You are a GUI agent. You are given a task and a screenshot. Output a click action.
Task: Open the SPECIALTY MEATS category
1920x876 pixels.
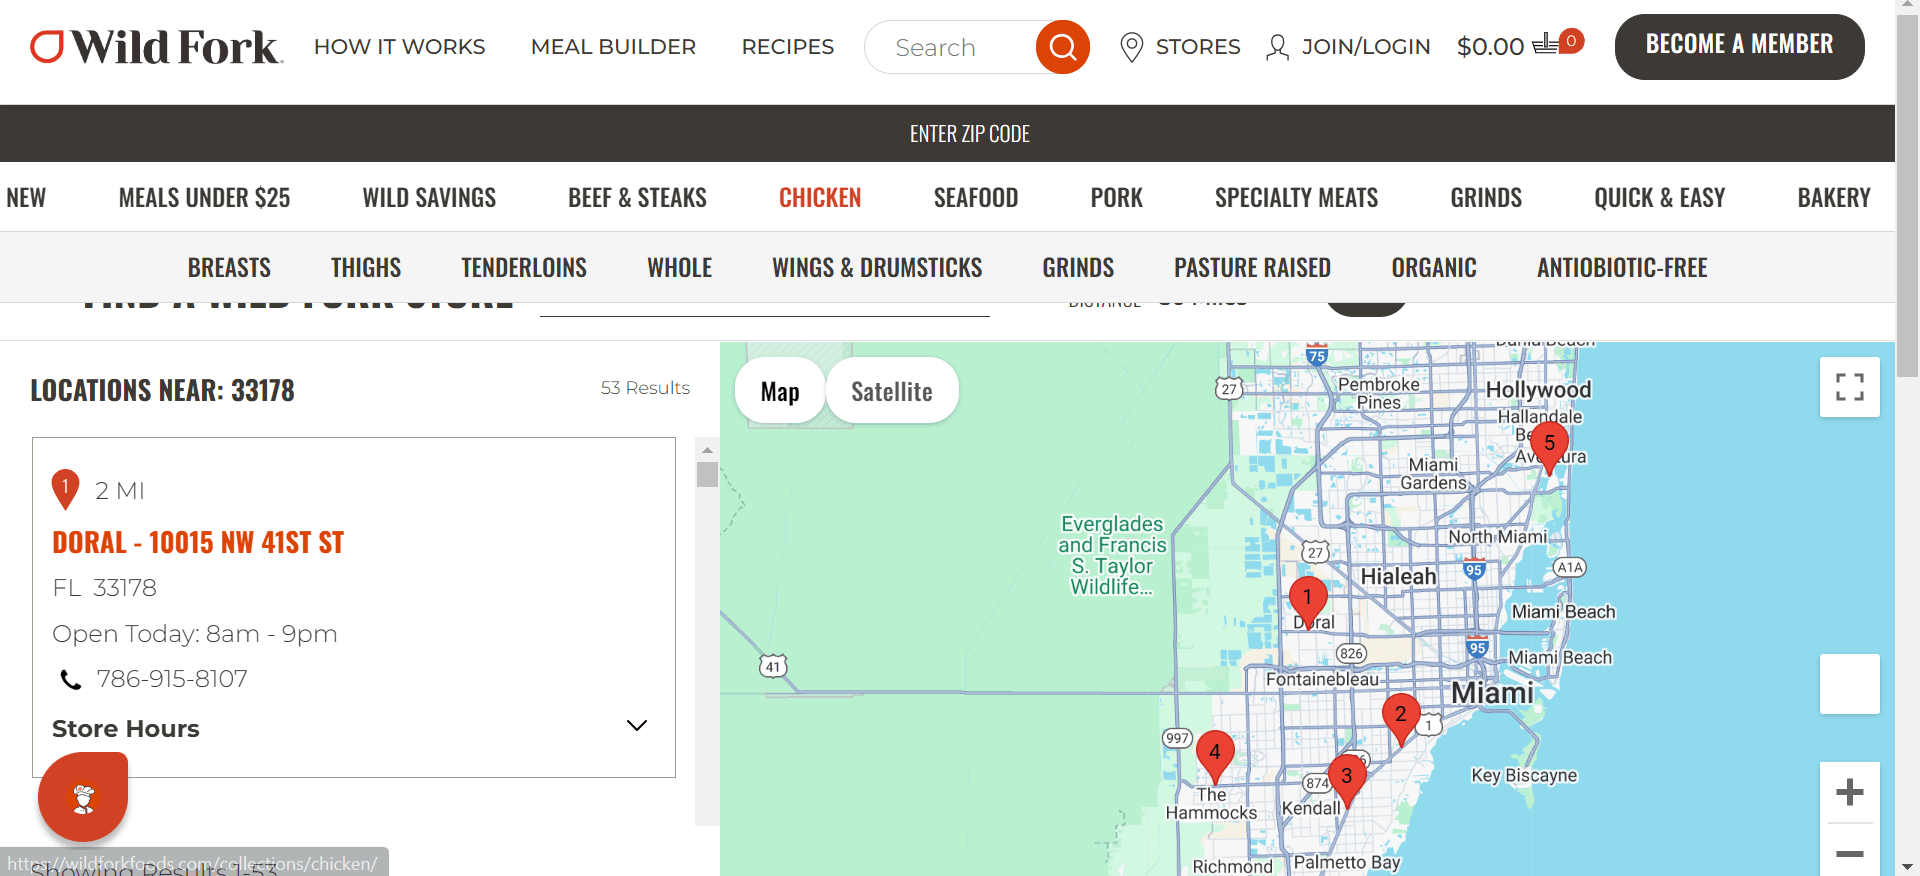[x=1296, y=198]
